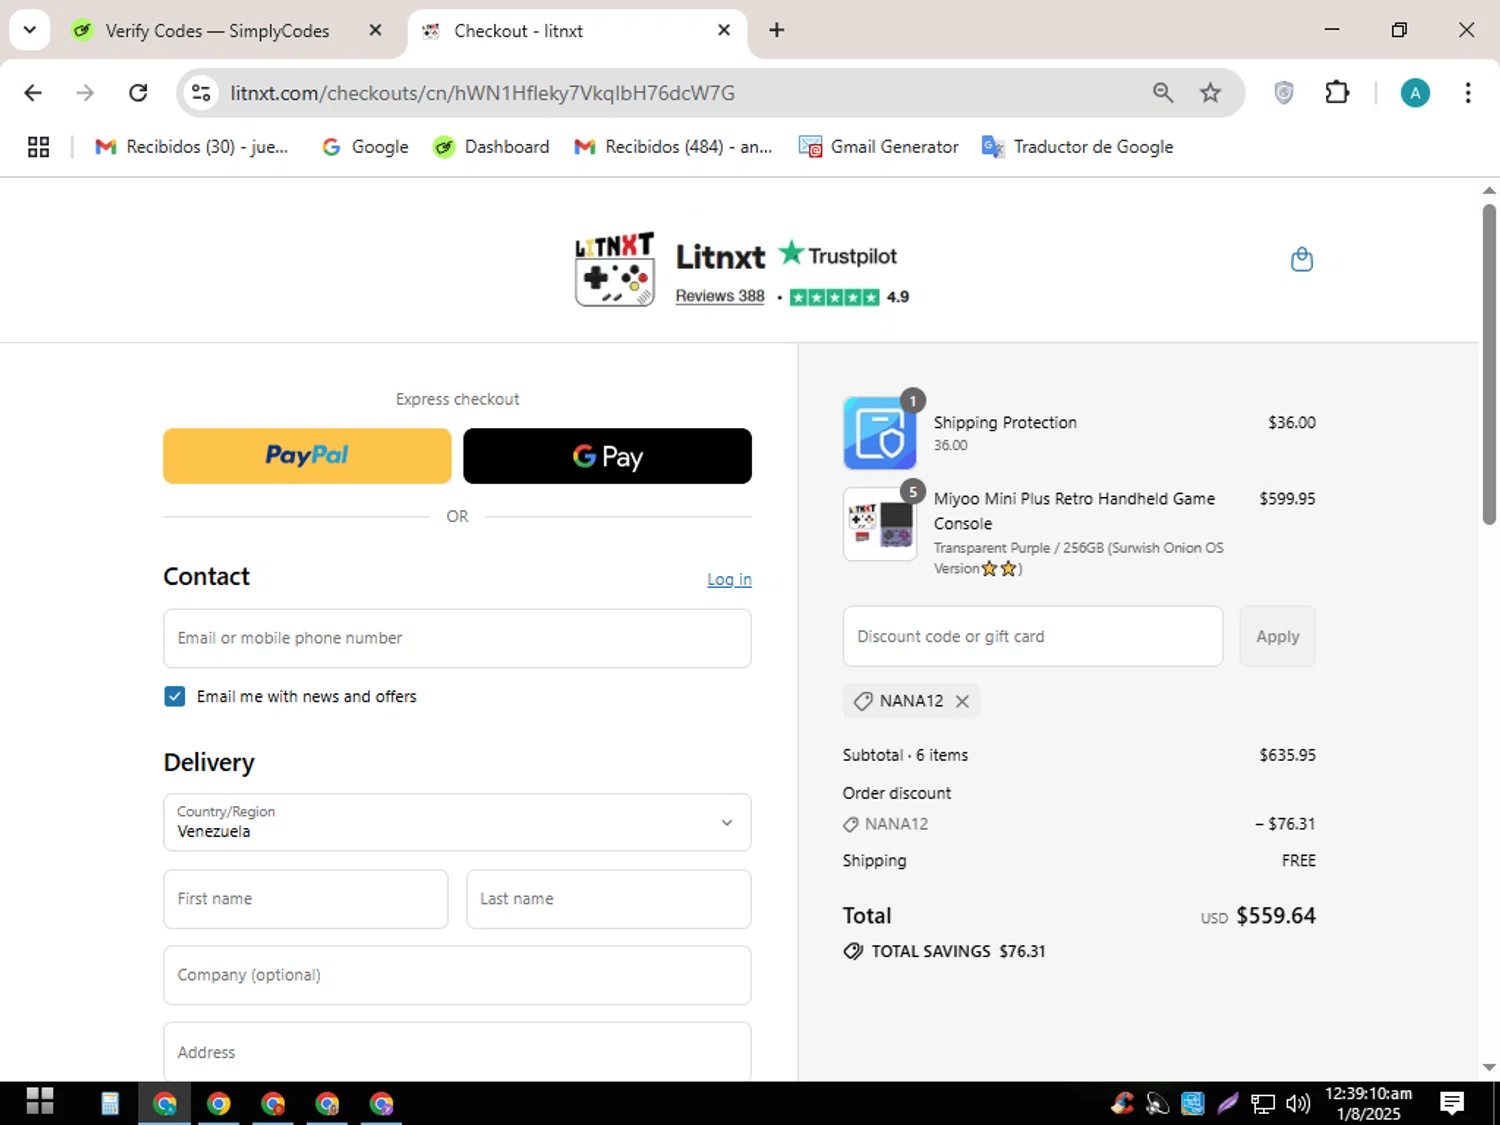Open the apps grid in bookmarks bar
Screen dimensions: 1500x1125
click(x=38, y=147)
